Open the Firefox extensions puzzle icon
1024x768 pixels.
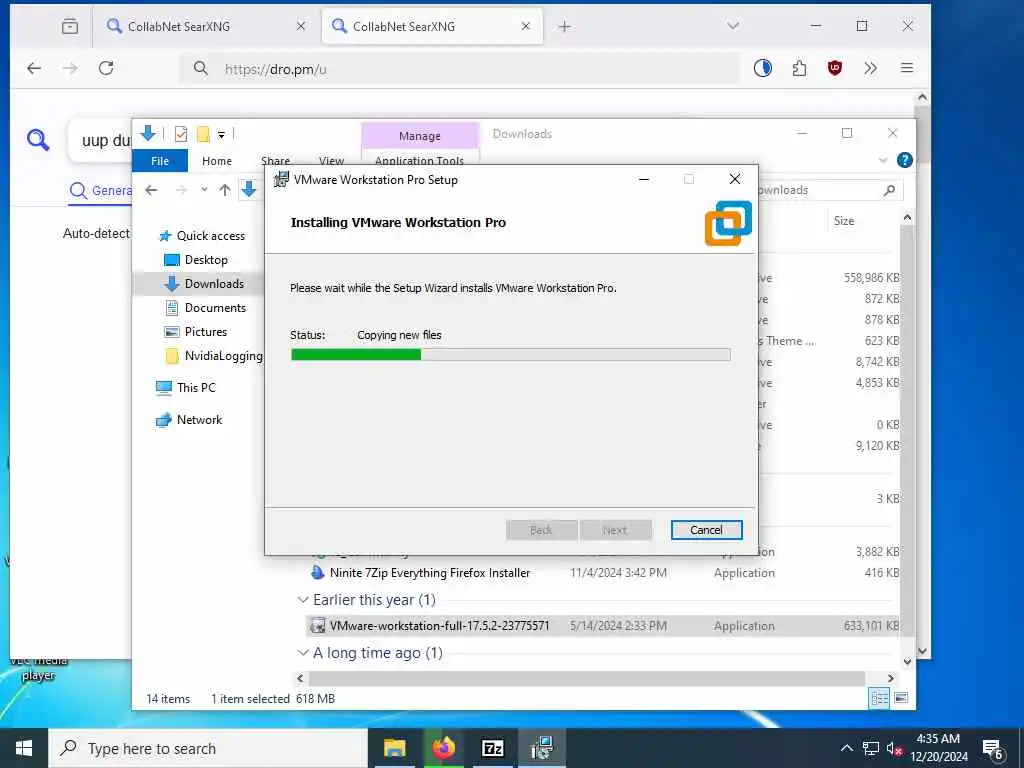coord(799,68)
